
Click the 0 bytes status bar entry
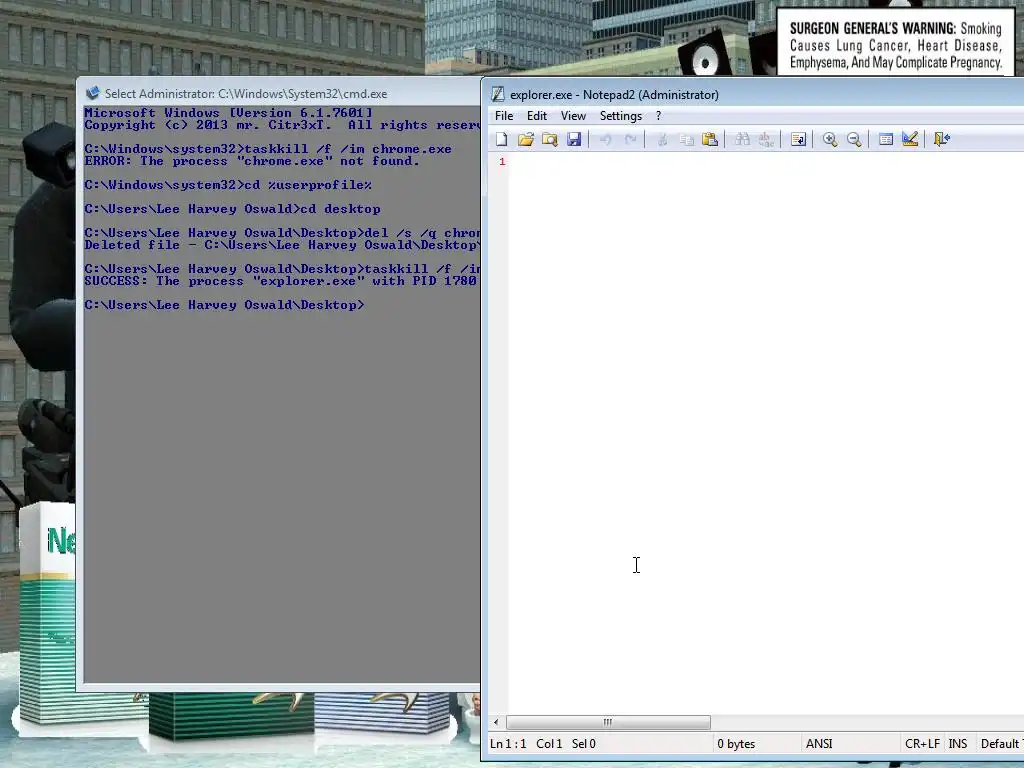tap(736, 744)
